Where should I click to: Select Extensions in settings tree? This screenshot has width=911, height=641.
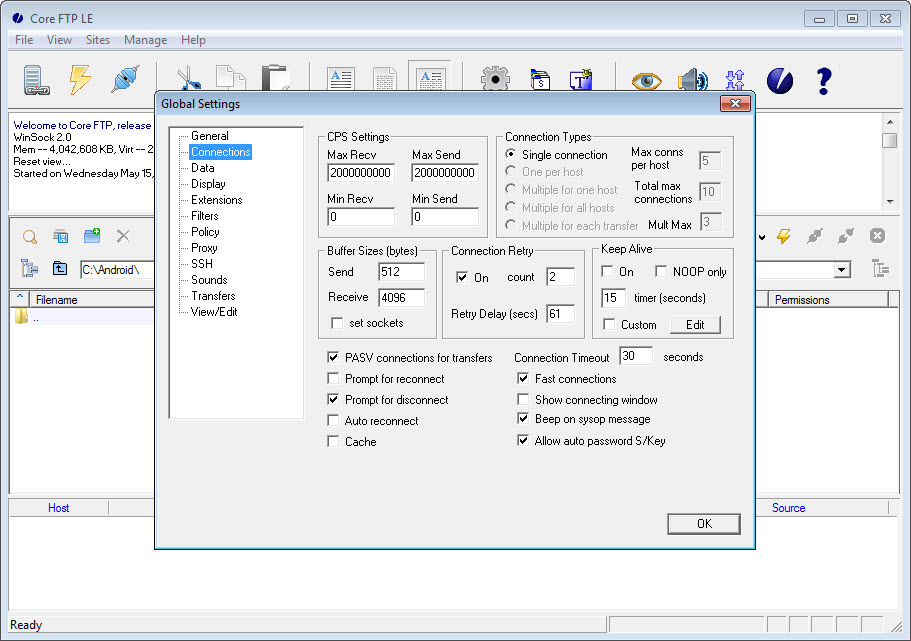(x=217, y=200)
